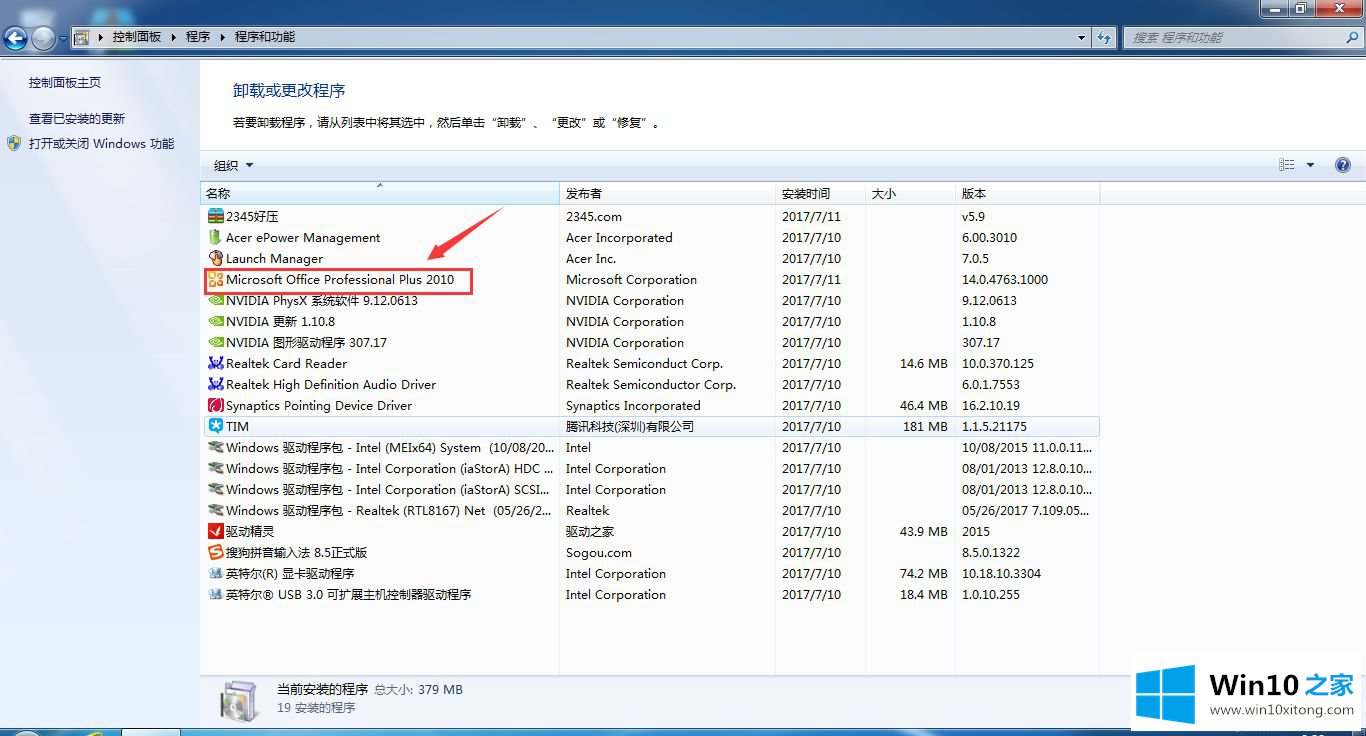Click publisher 腾讯科技(深圳)有限公司 cell
1366x736 pixels.
630,427
